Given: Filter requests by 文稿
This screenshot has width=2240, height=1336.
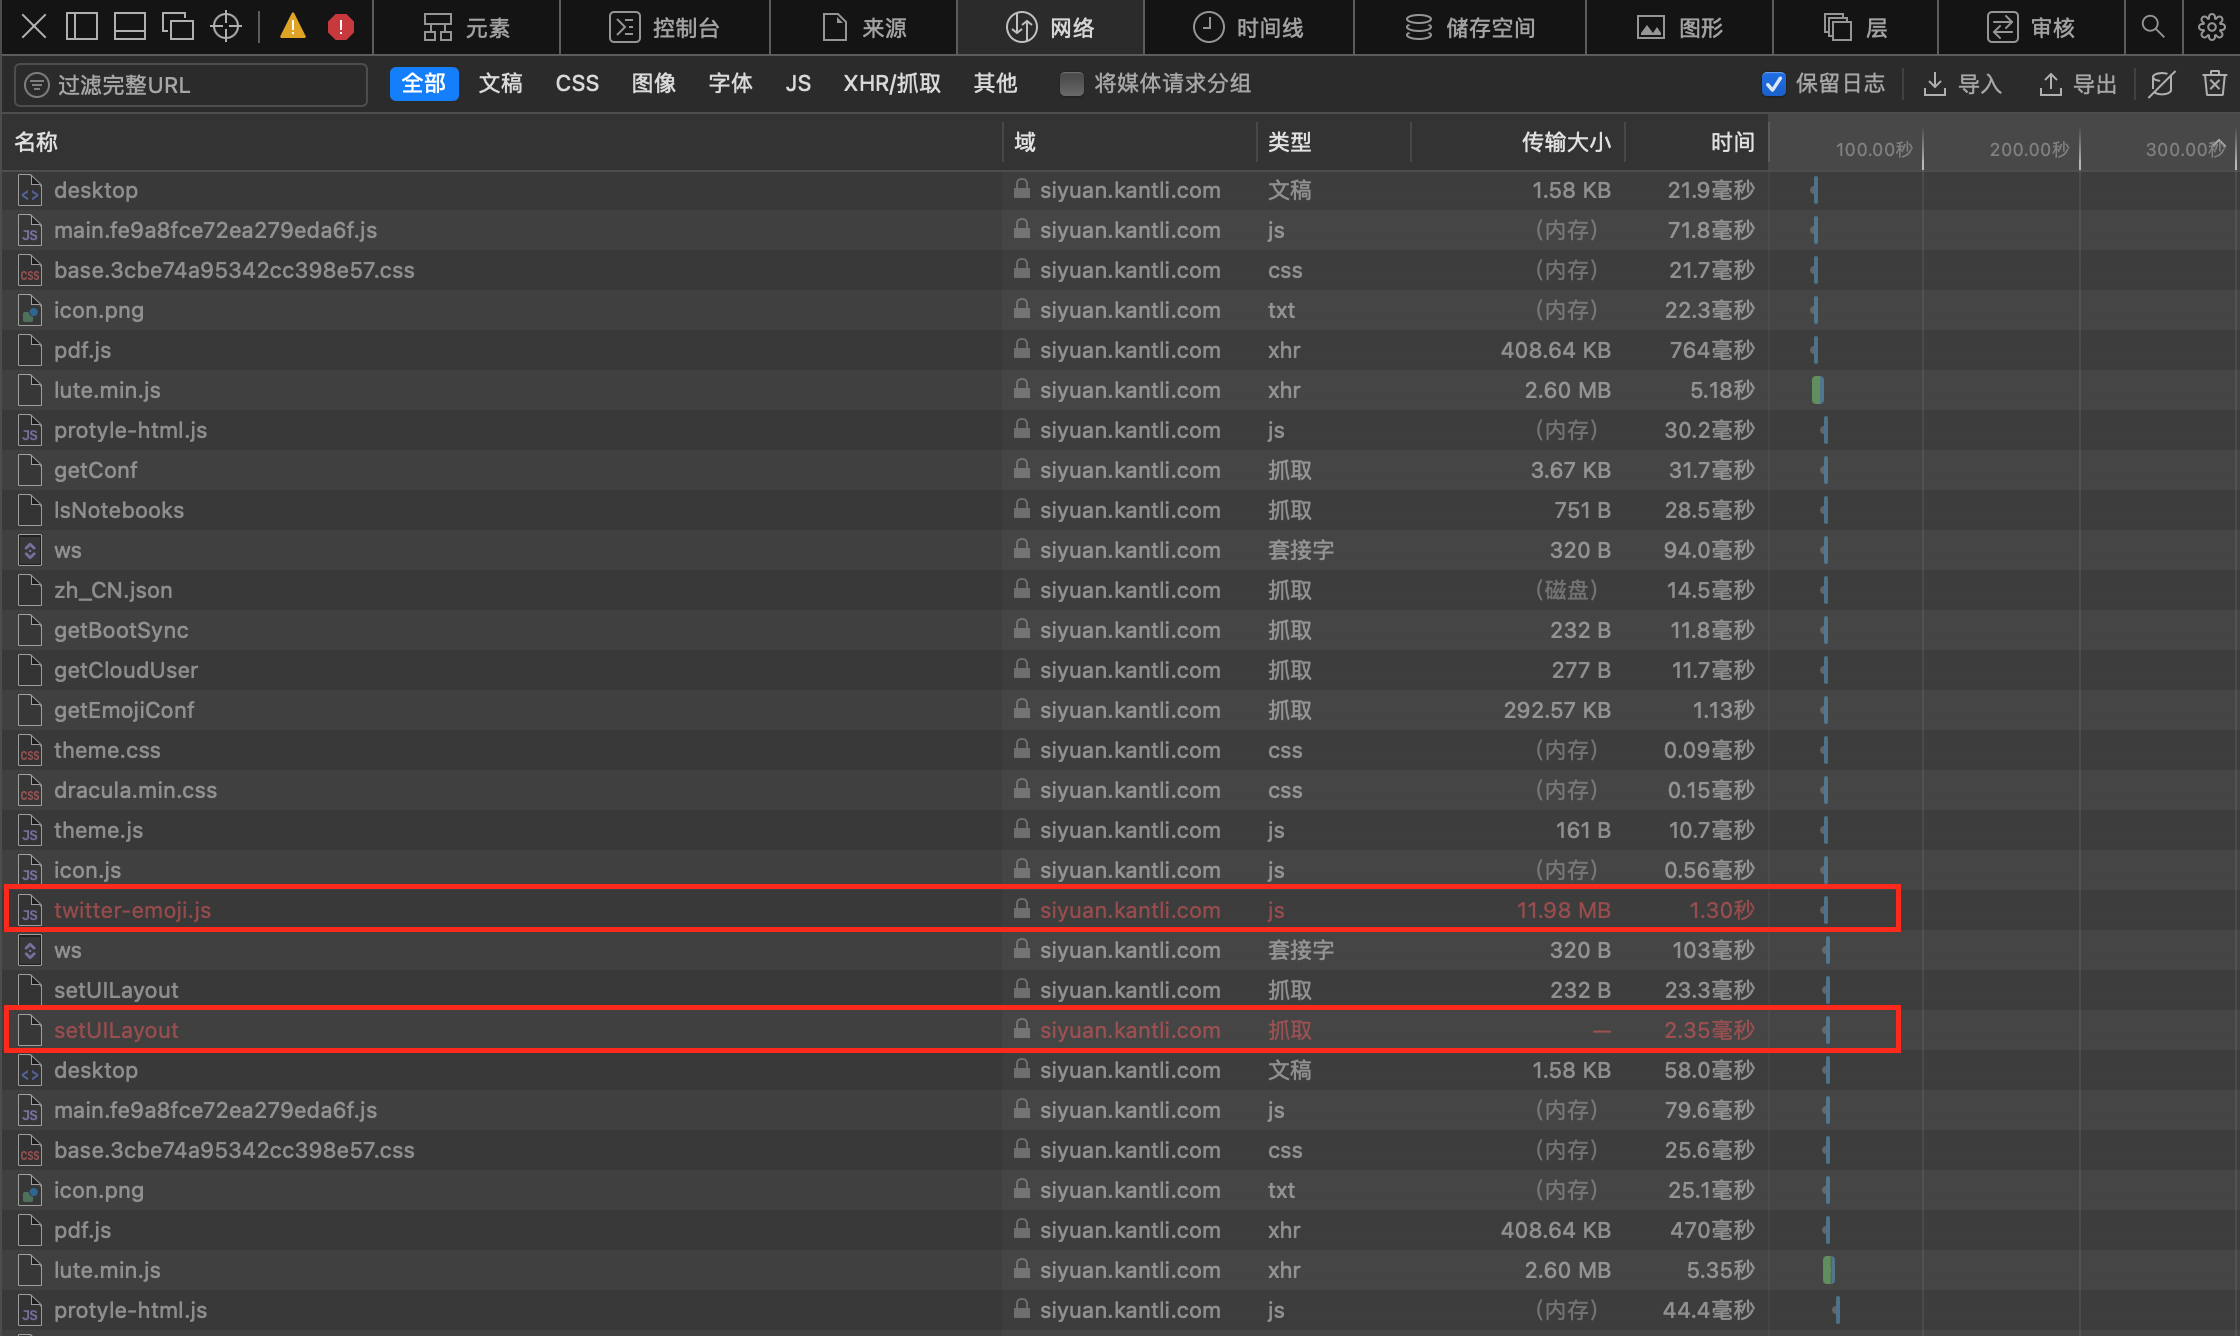Looking at the screenshot, I should coord(500,84).
